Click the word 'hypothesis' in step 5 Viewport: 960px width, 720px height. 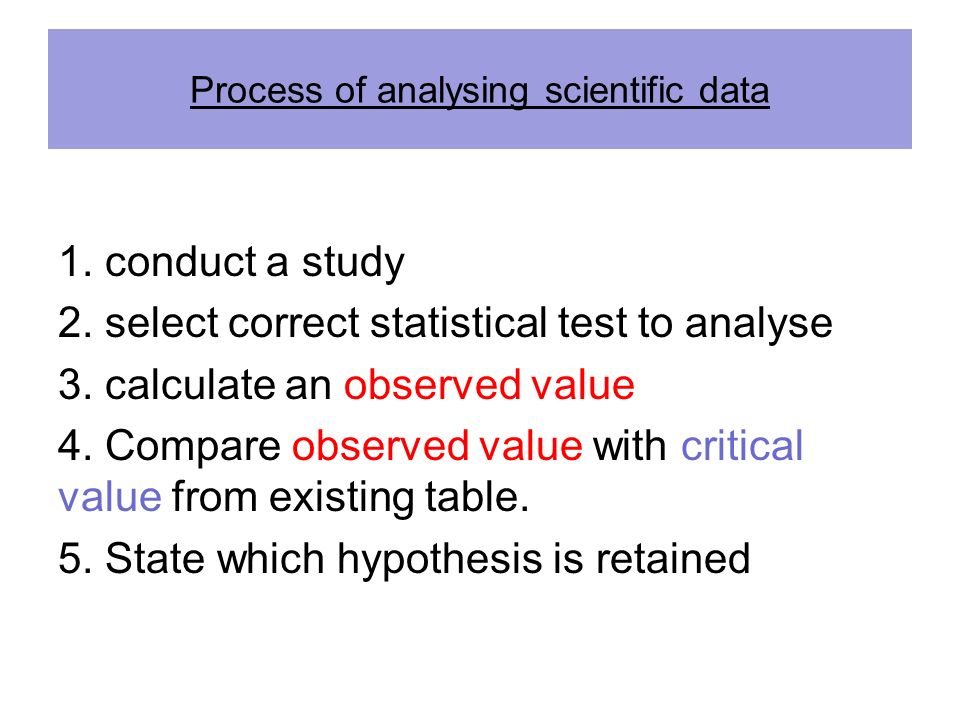[x=440, y=560]
